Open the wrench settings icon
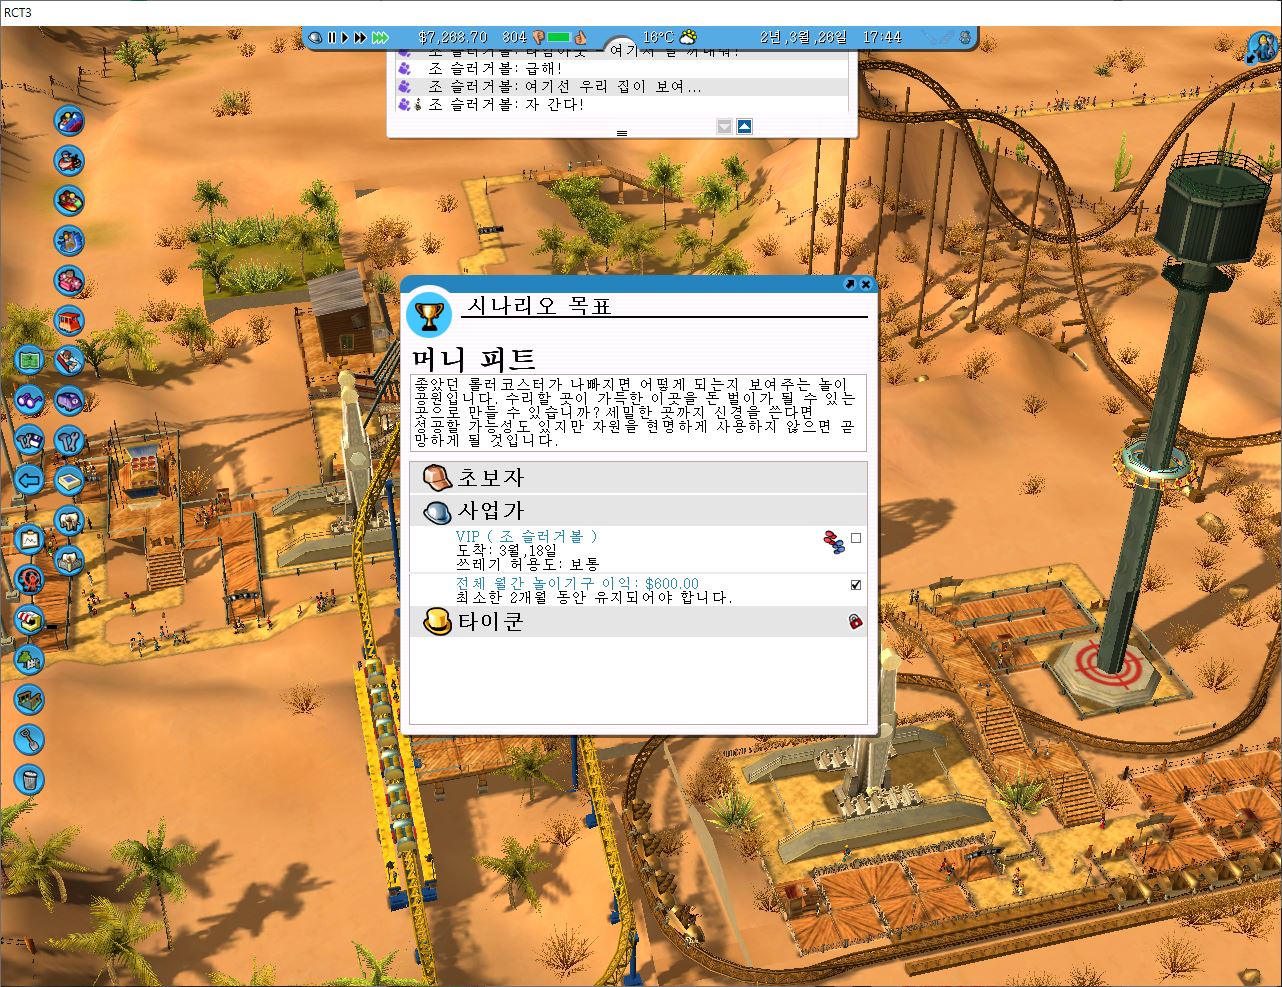Screen dimensions: 1282x987 click(68, 440)
